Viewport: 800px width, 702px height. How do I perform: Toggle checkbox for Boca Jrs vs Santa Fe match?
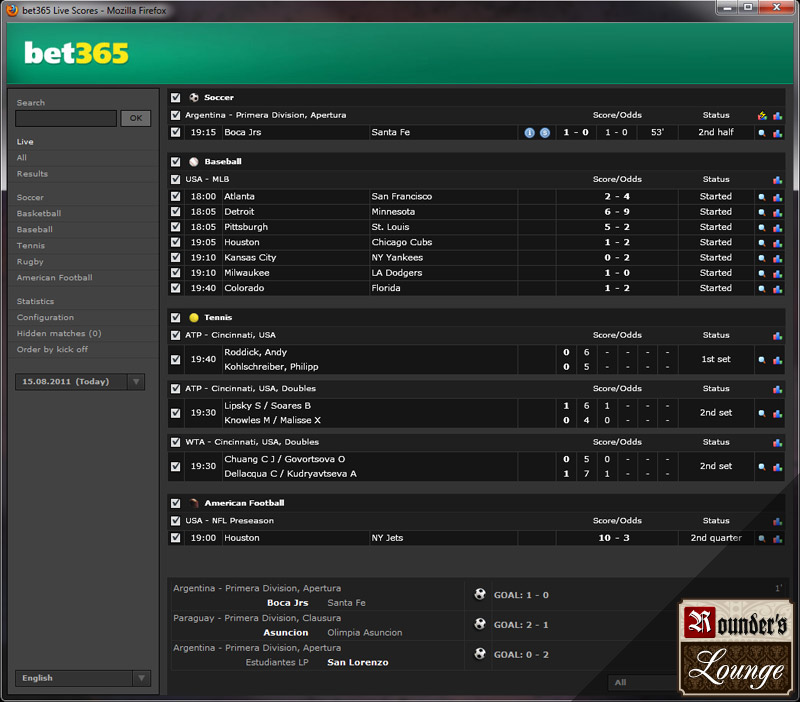coord(176,132)
